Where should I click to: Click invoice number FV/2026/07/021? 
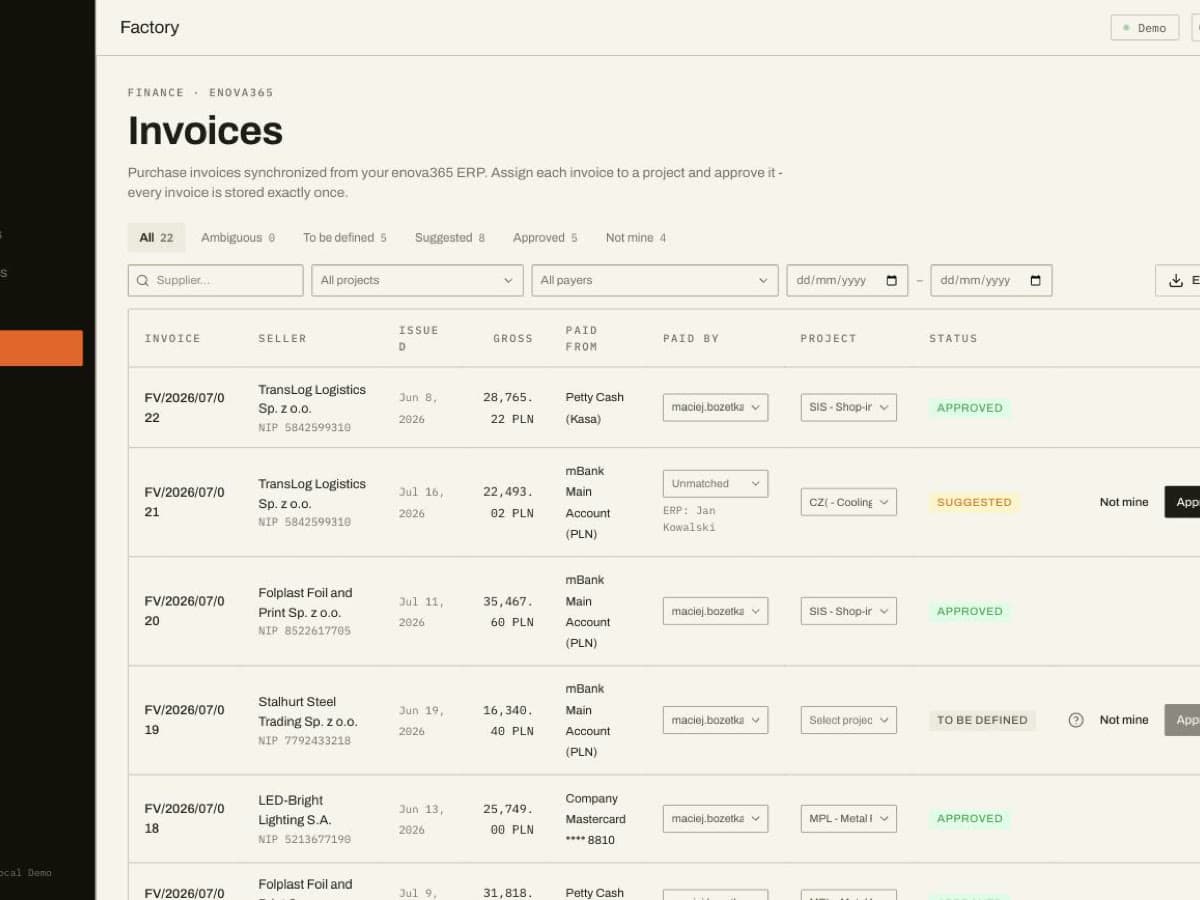184,502
